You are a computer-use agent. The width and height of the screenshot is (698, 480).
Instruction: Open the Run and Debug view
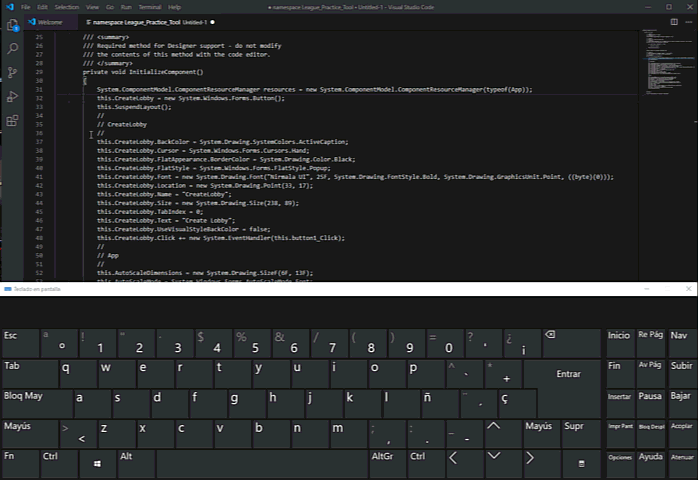coord(12,97)
